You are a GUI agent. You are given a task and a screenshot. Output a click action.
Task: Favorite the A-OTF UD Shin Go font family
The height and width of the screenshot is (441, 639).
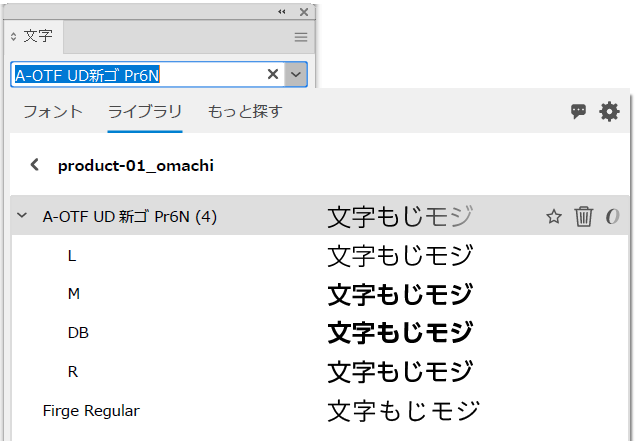tap(554, 217)
